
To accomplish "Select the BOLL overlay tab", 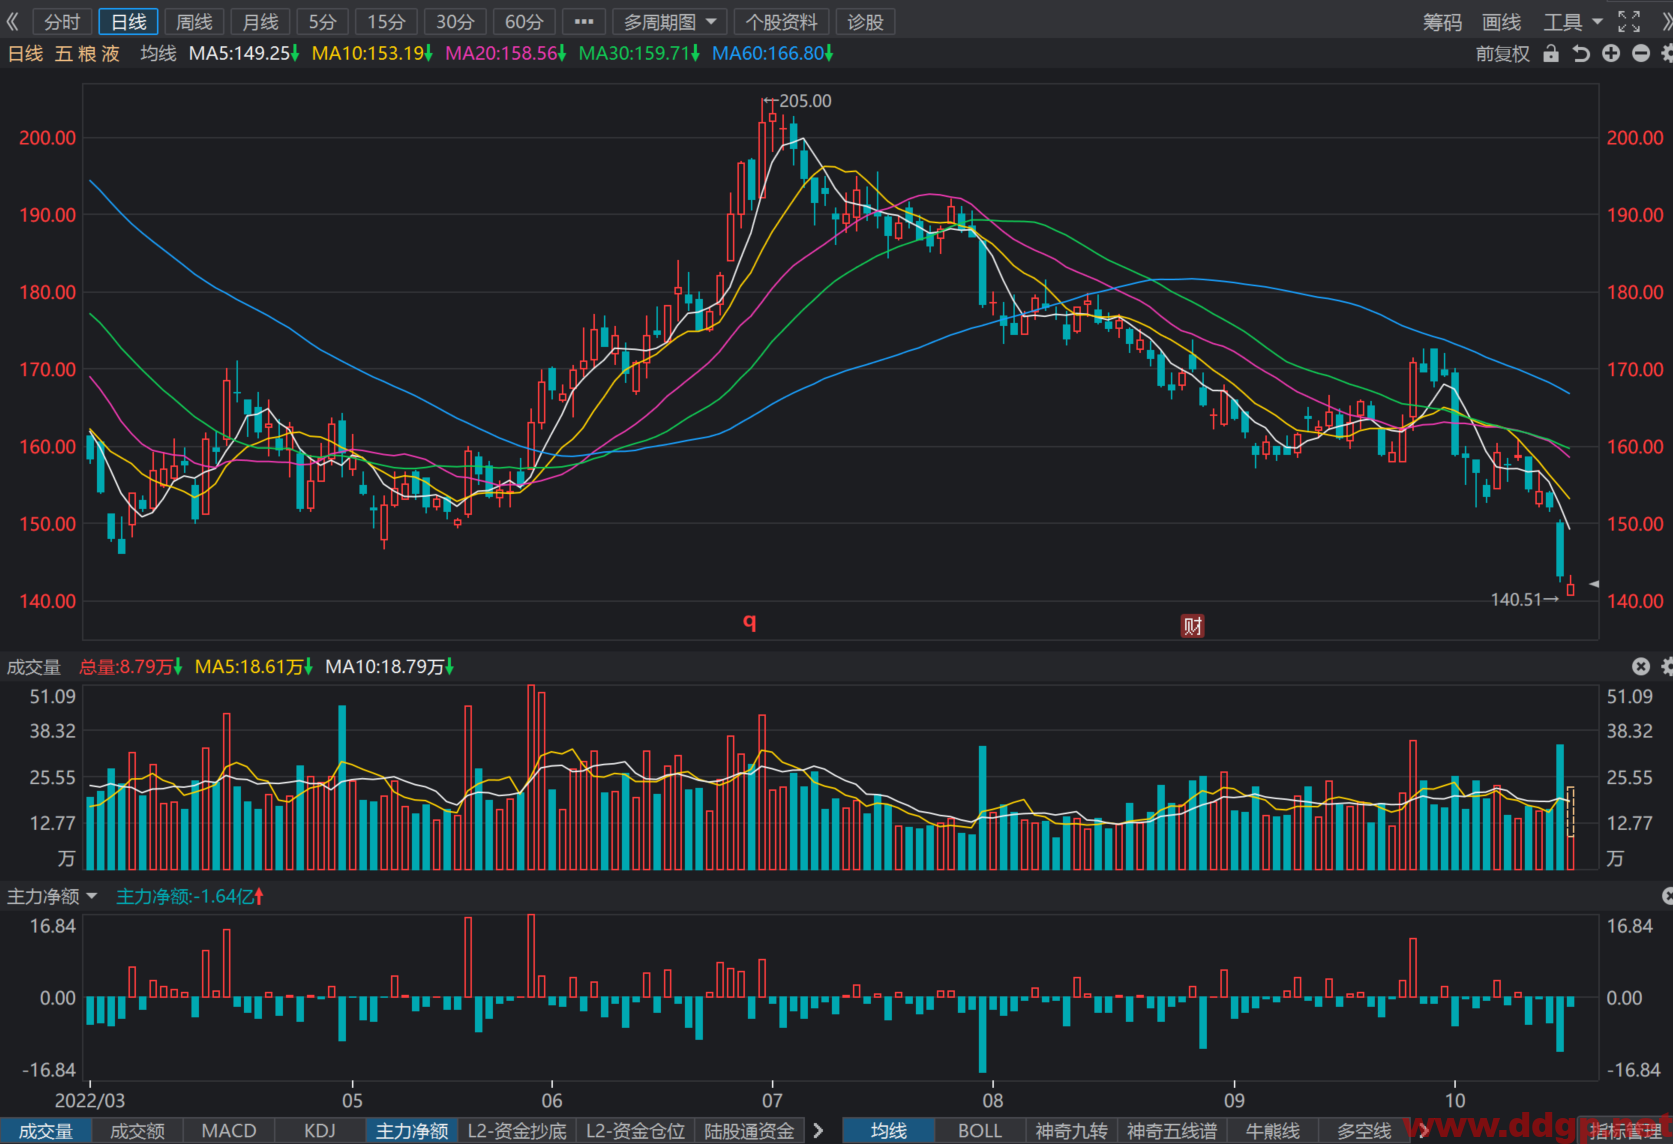I will point(980,1131).
